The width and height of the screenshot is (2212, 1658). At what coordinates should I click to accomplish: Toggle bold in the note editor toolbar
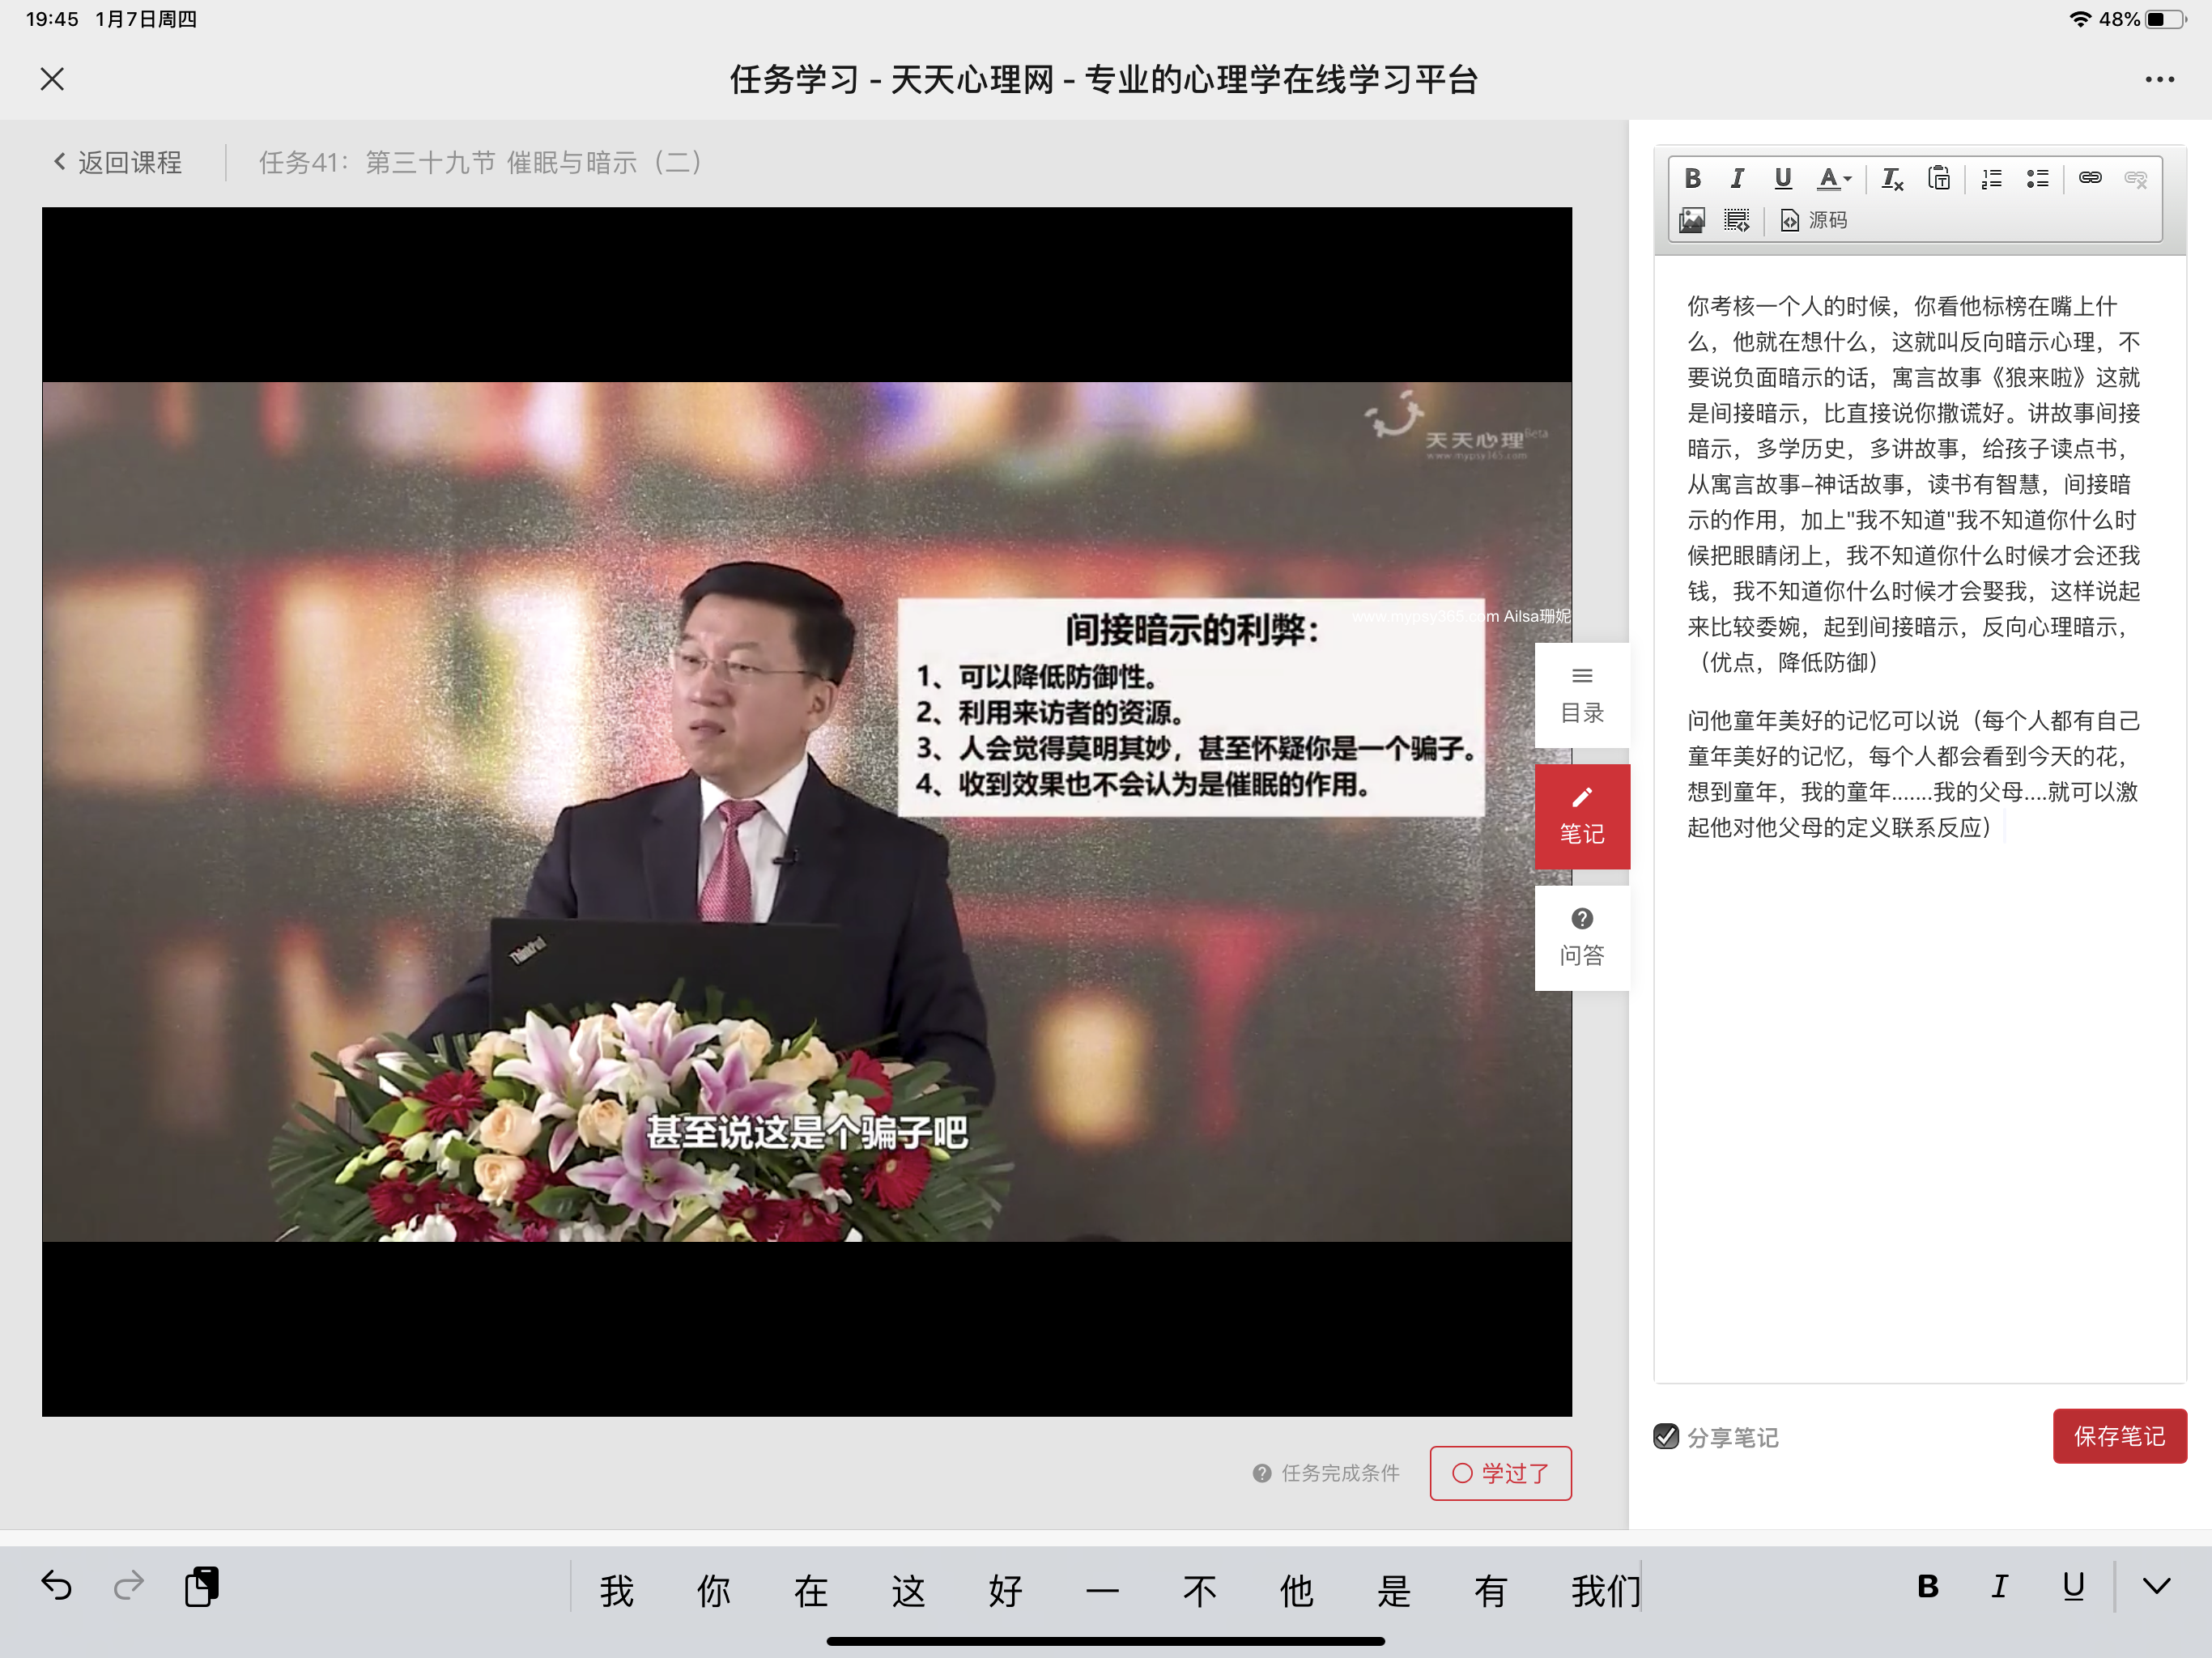[x=1692, y=179]
